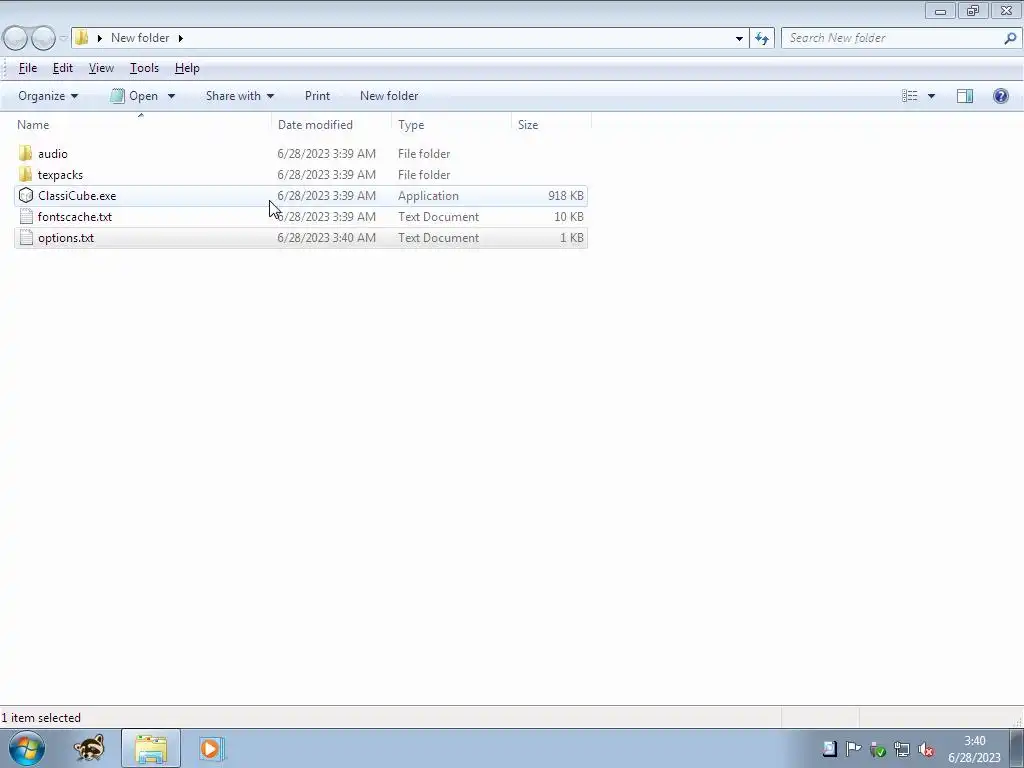Select the texpacks folder name
Image resolution: width=1024 pixels, height=768 pixels.
coord(61,175)
